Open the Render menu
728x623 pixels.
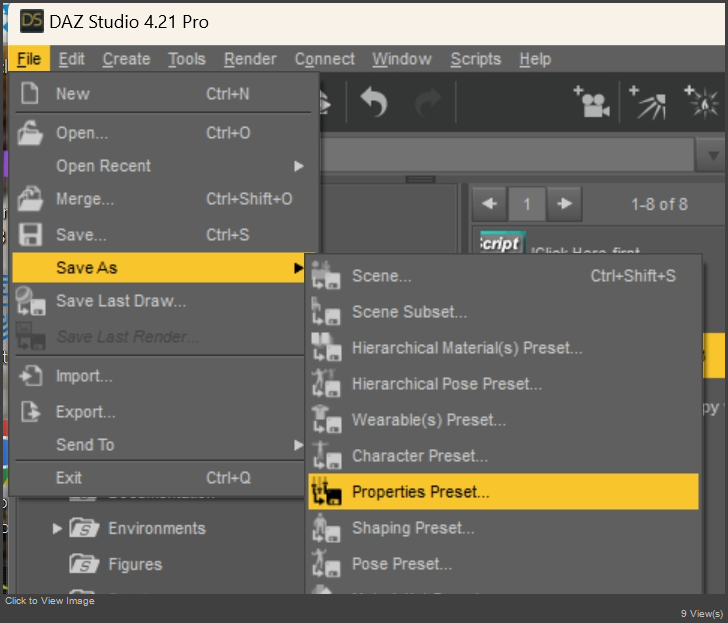(250, 59)
